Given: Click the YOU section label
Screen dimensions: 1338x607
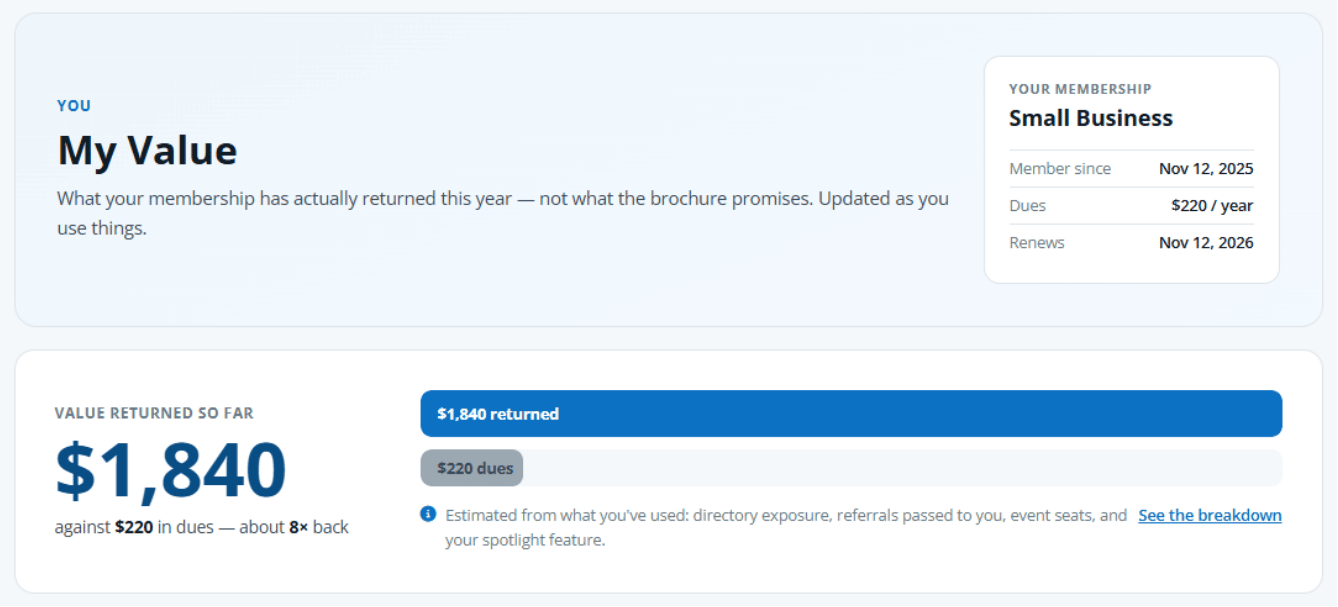Looking at the screenshot, I should 74,106.
